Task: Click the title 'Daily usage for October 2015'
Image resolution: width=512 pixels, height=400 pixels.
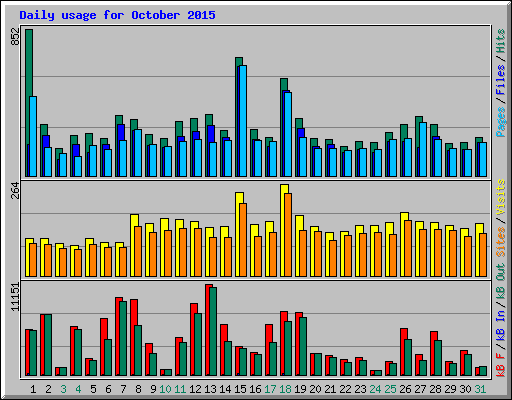Action: (117, 15)
